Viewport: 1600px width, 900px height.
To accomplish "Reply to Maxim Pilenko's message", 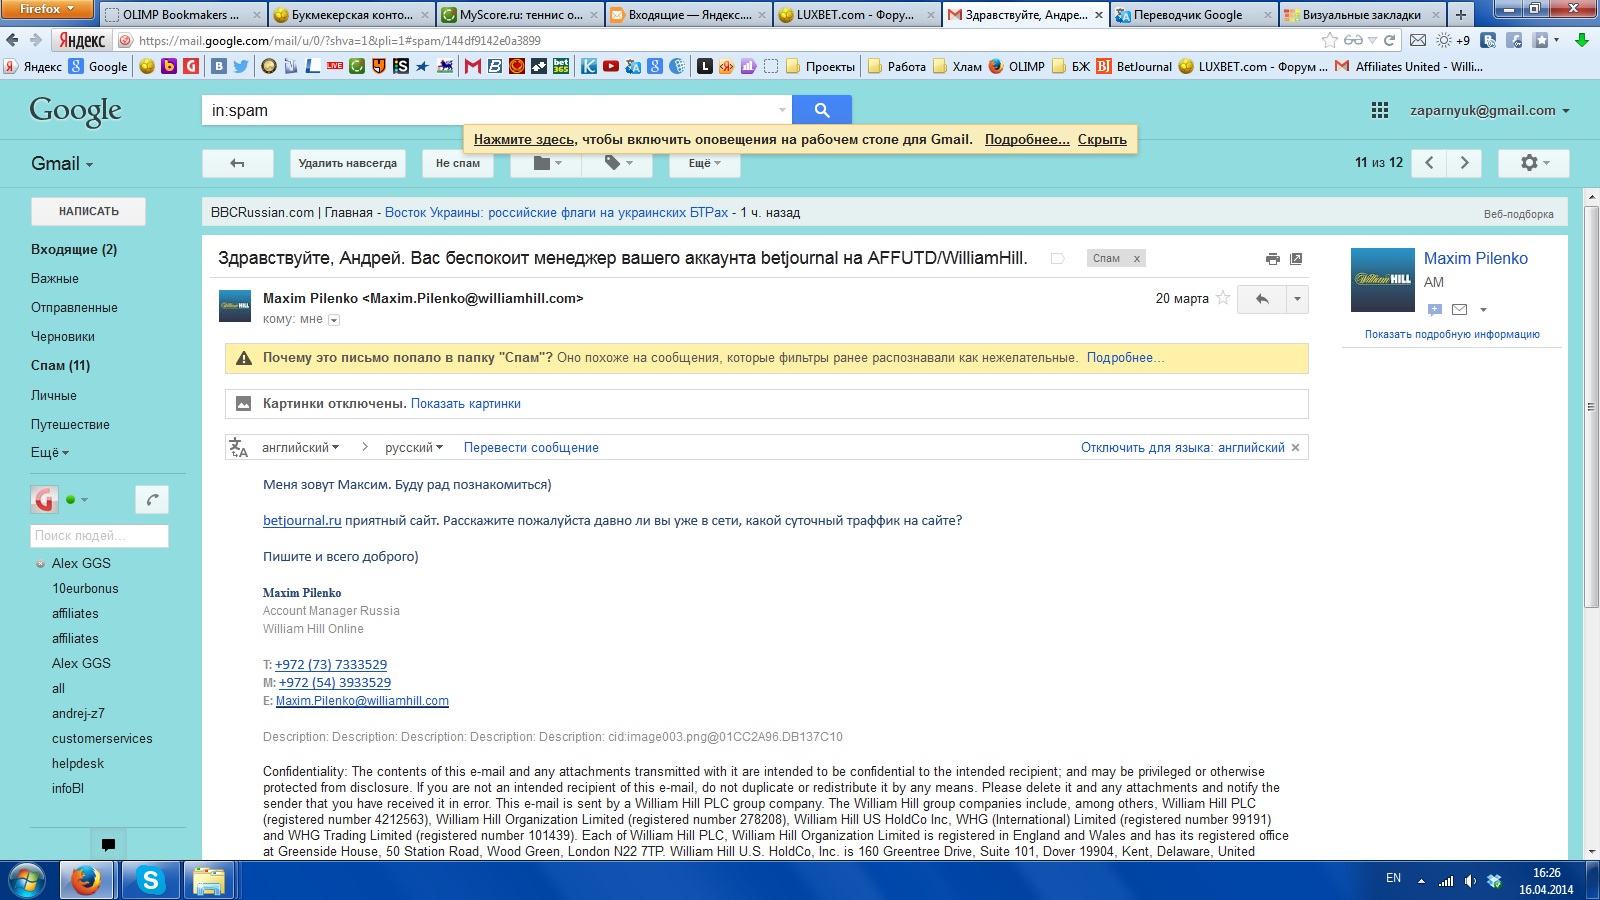I will click(x=1262, y=299).
